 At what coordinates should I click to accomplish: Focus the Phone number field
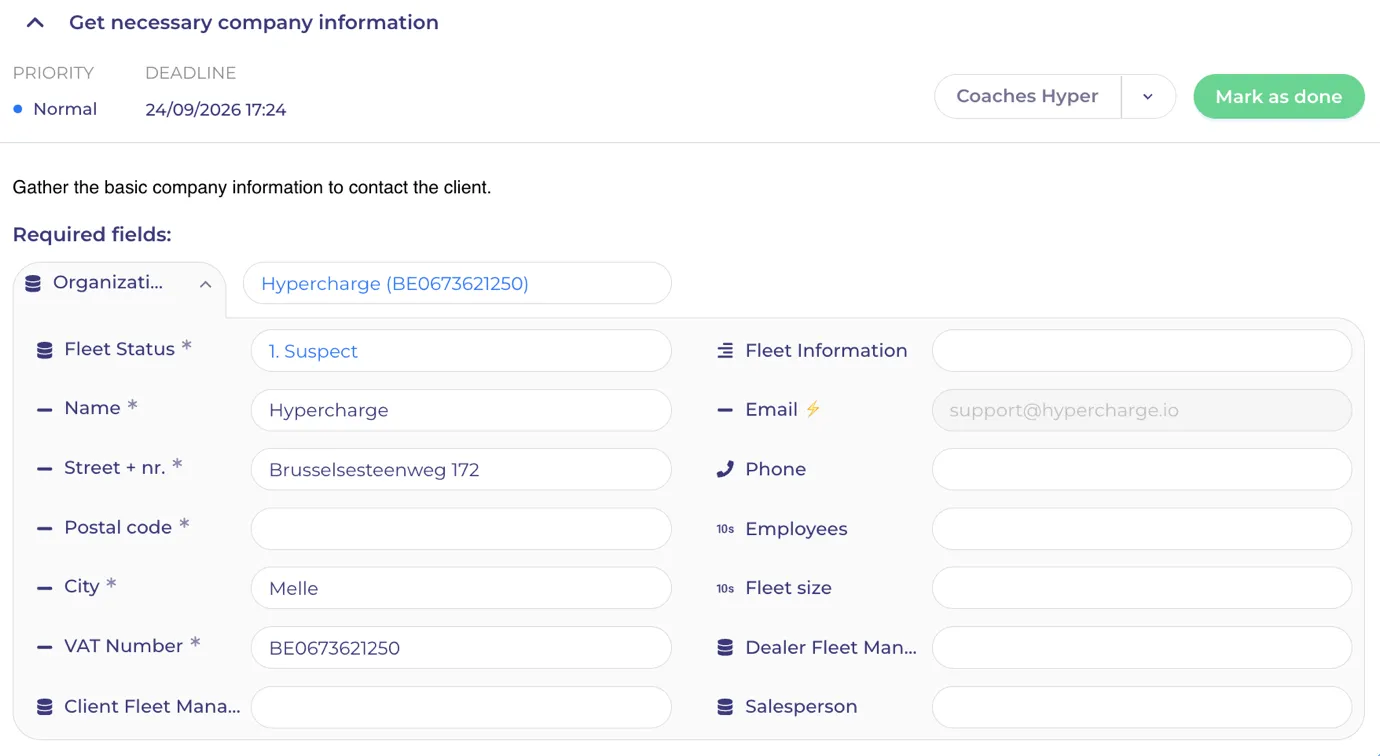click(1142, 469)
